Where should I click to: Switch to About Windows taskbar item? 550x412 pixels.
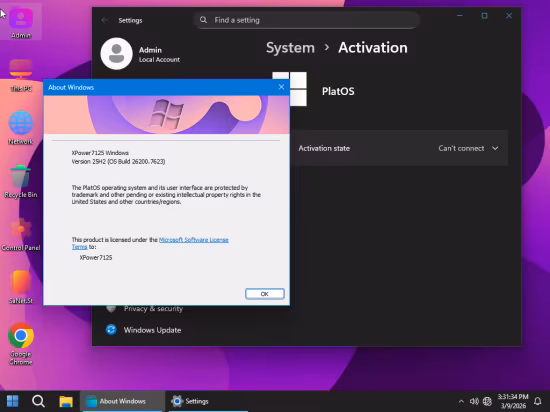pos(122,401)
